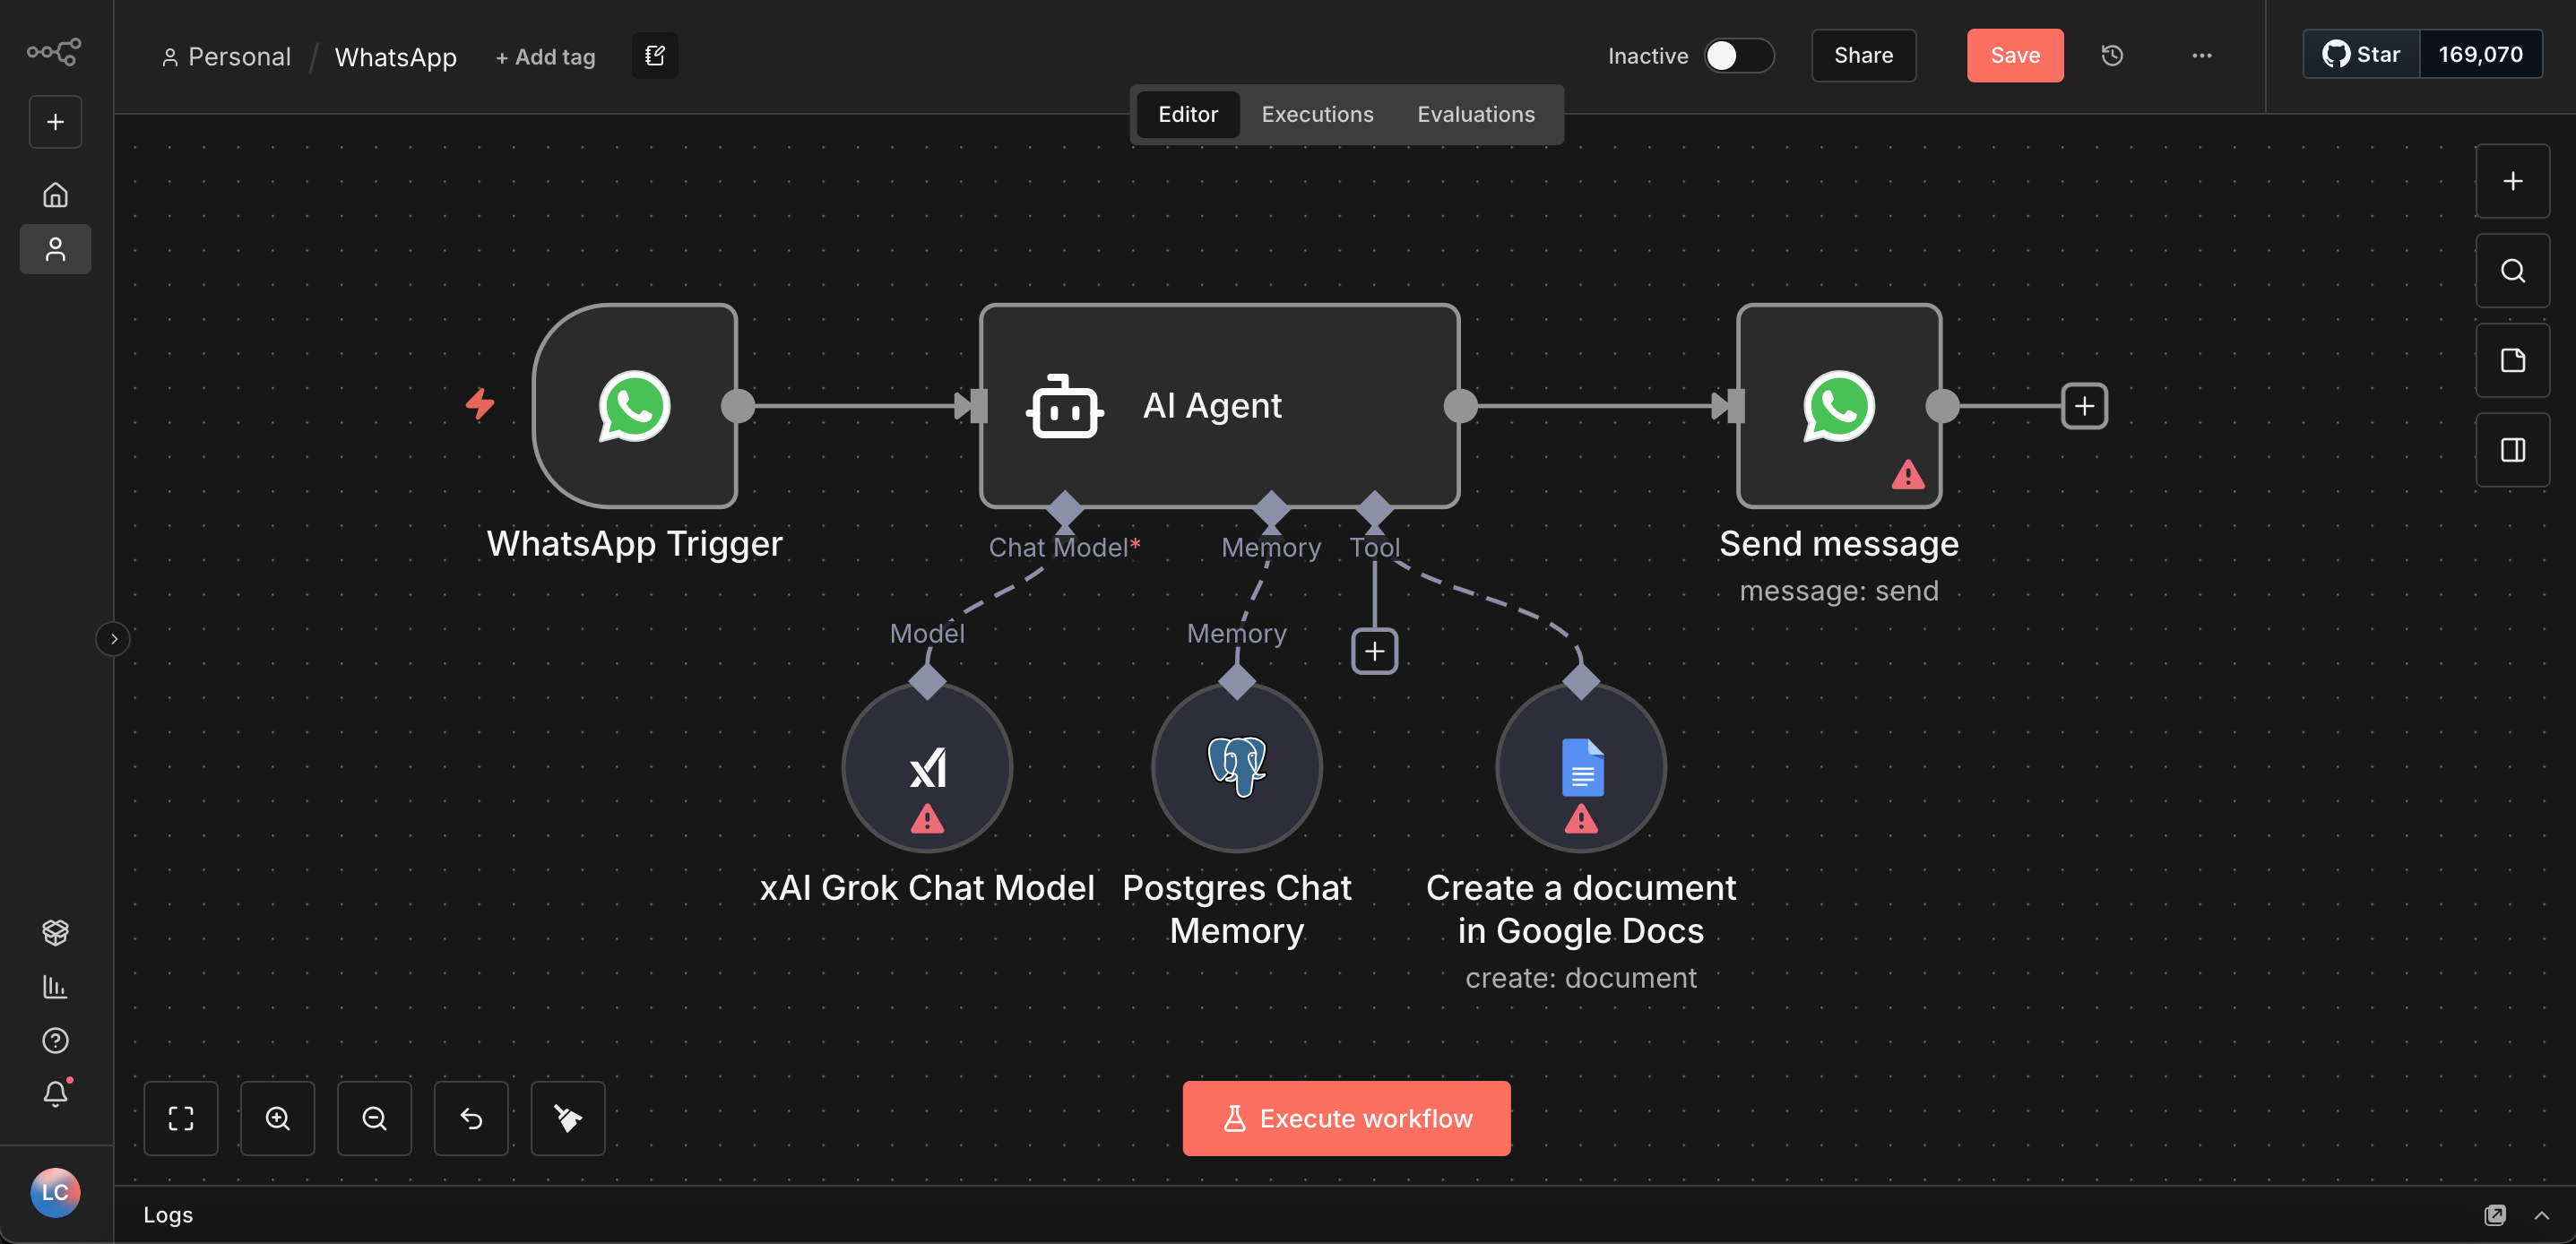The width and height of the screenshot is (2576, 1244).
Task: Tidy up the workflow layout with the wand tool
Action: pos(567,1118)
